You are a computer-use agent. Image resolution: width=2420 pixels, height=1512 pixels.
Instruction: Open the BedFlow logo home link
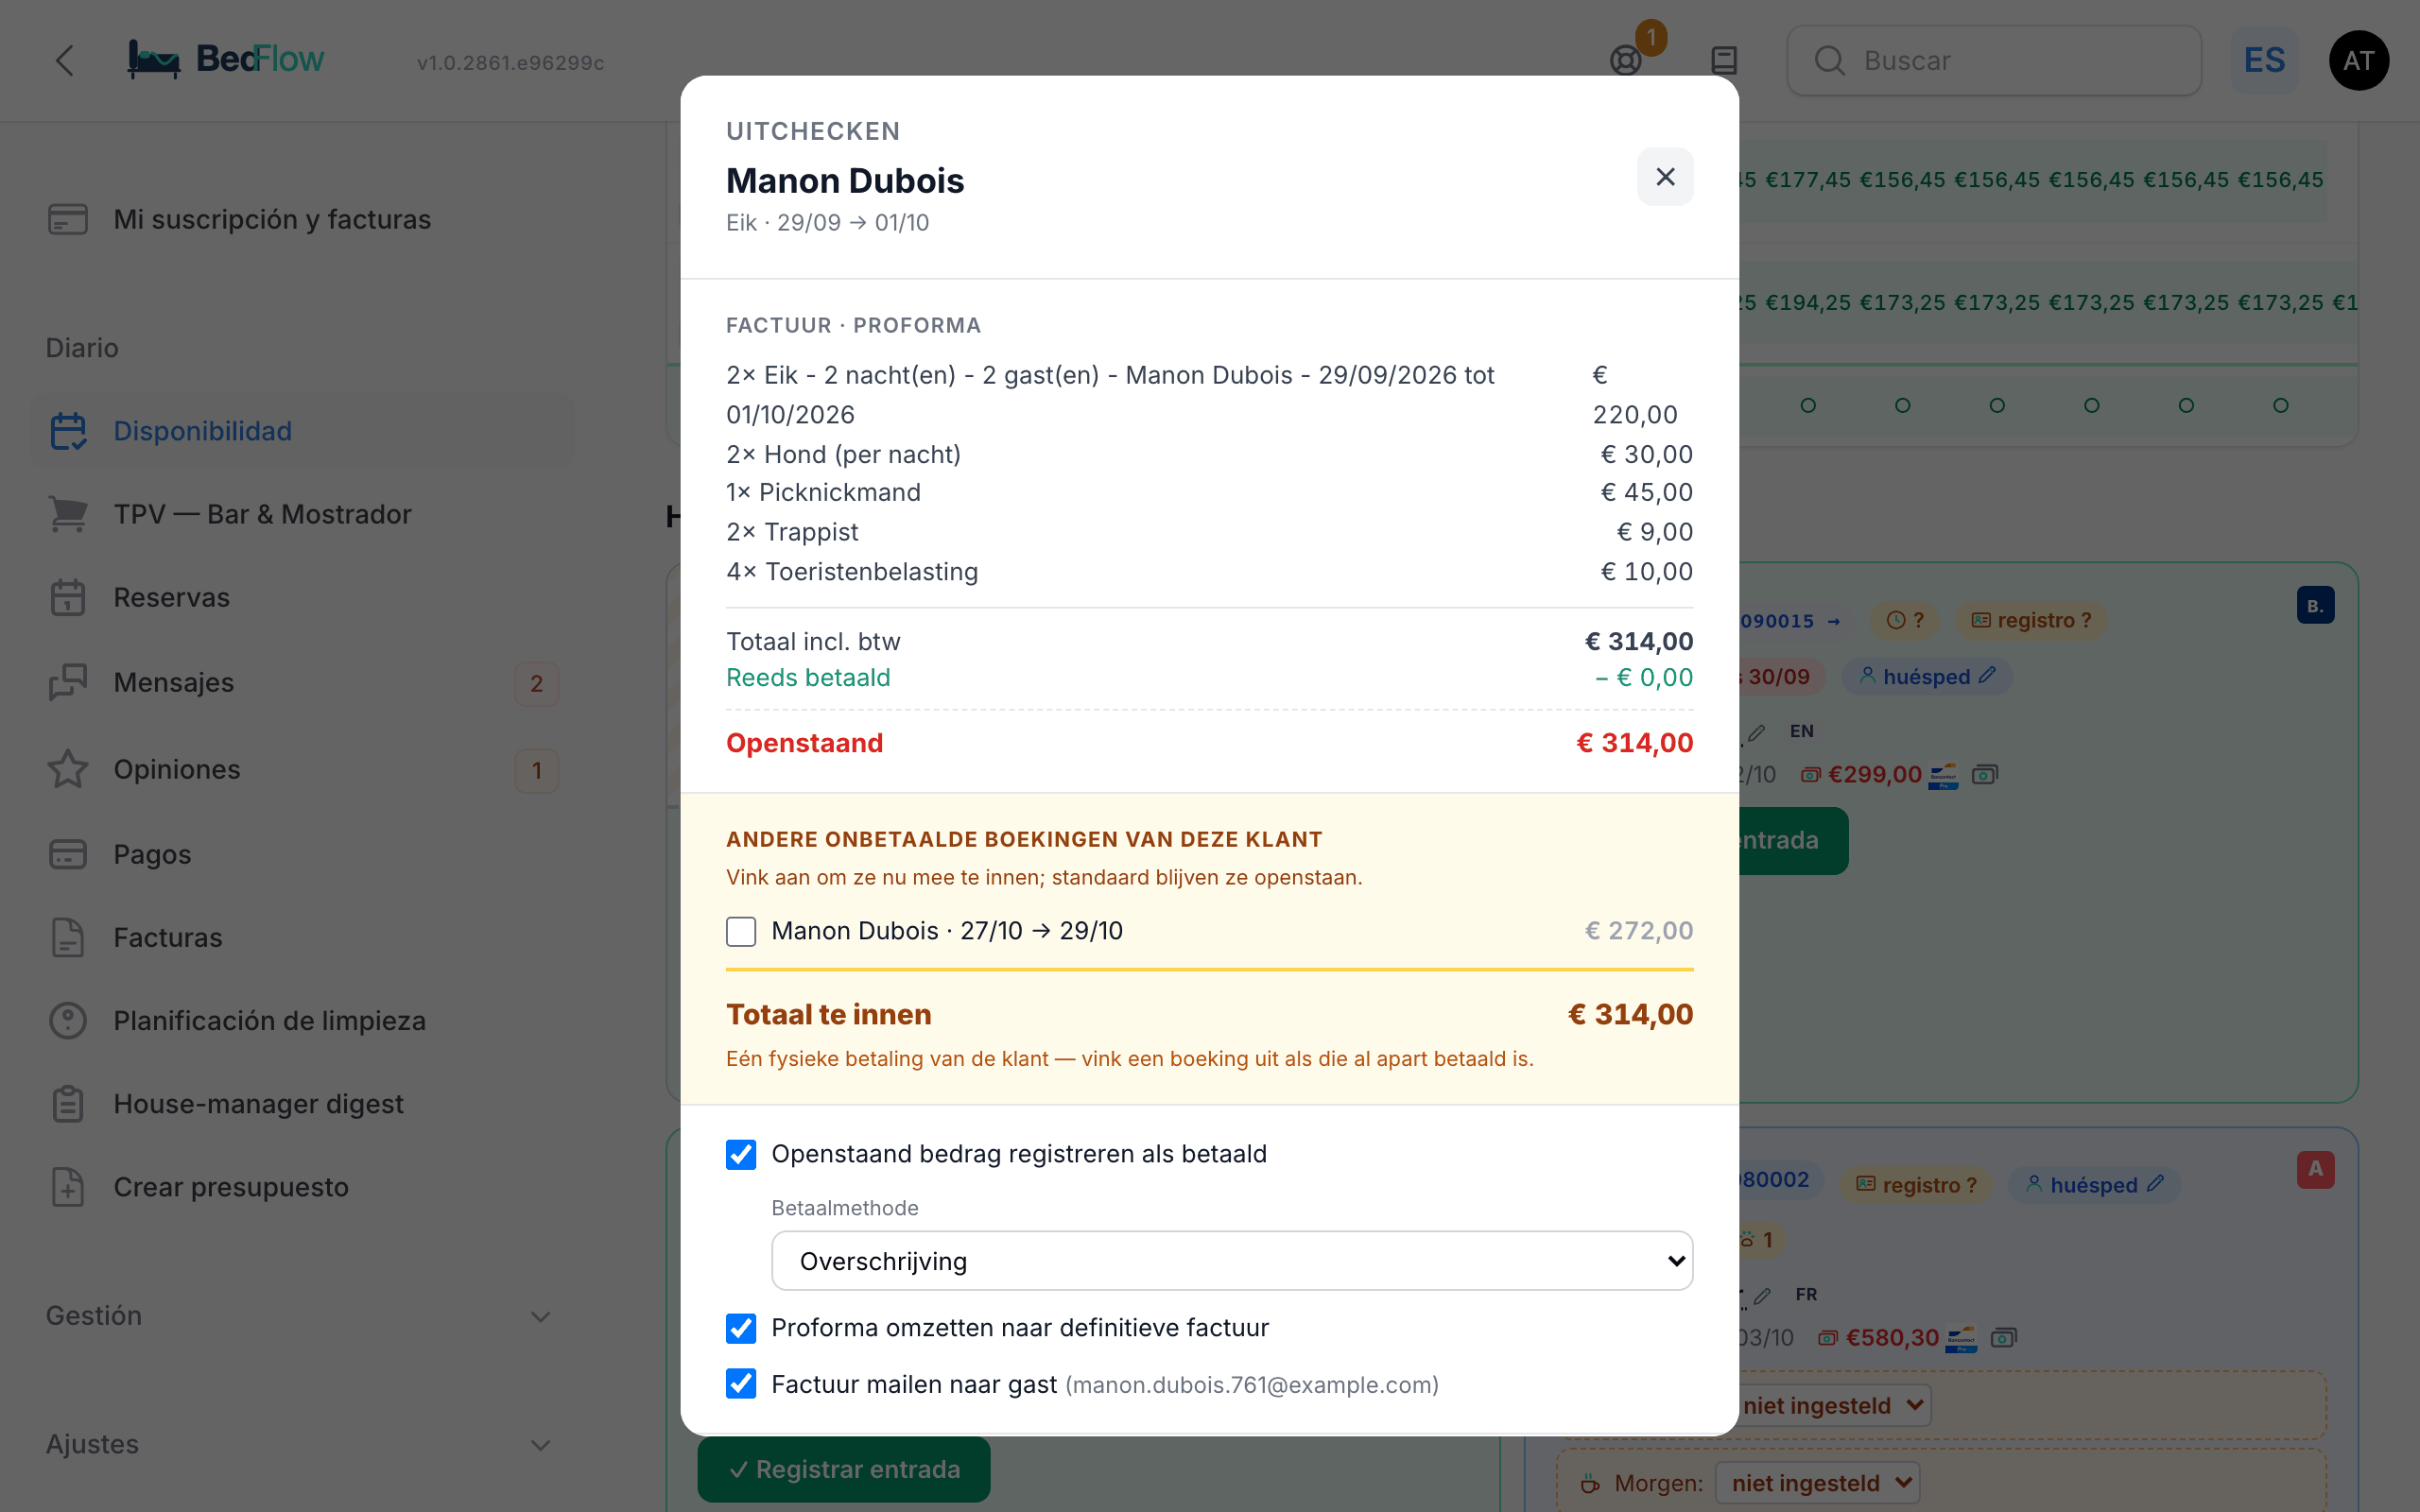(226, 60)
